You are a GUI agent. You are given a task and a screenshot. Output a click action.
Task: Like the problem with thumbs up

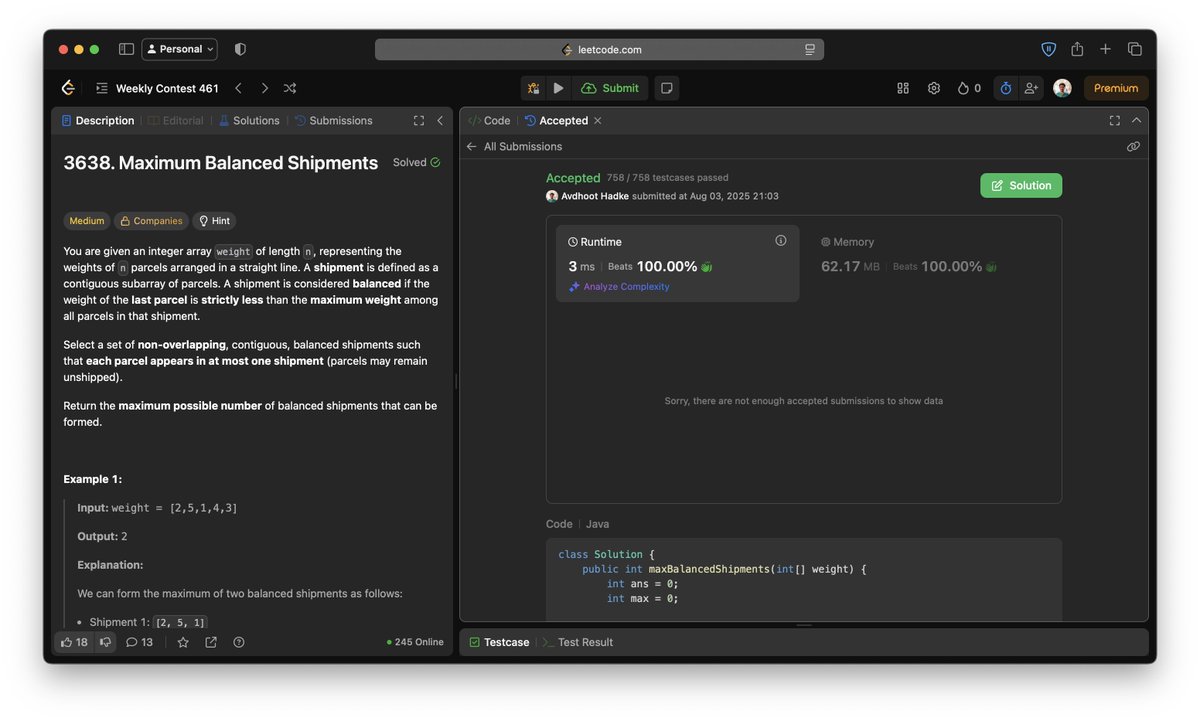(74, 642)
